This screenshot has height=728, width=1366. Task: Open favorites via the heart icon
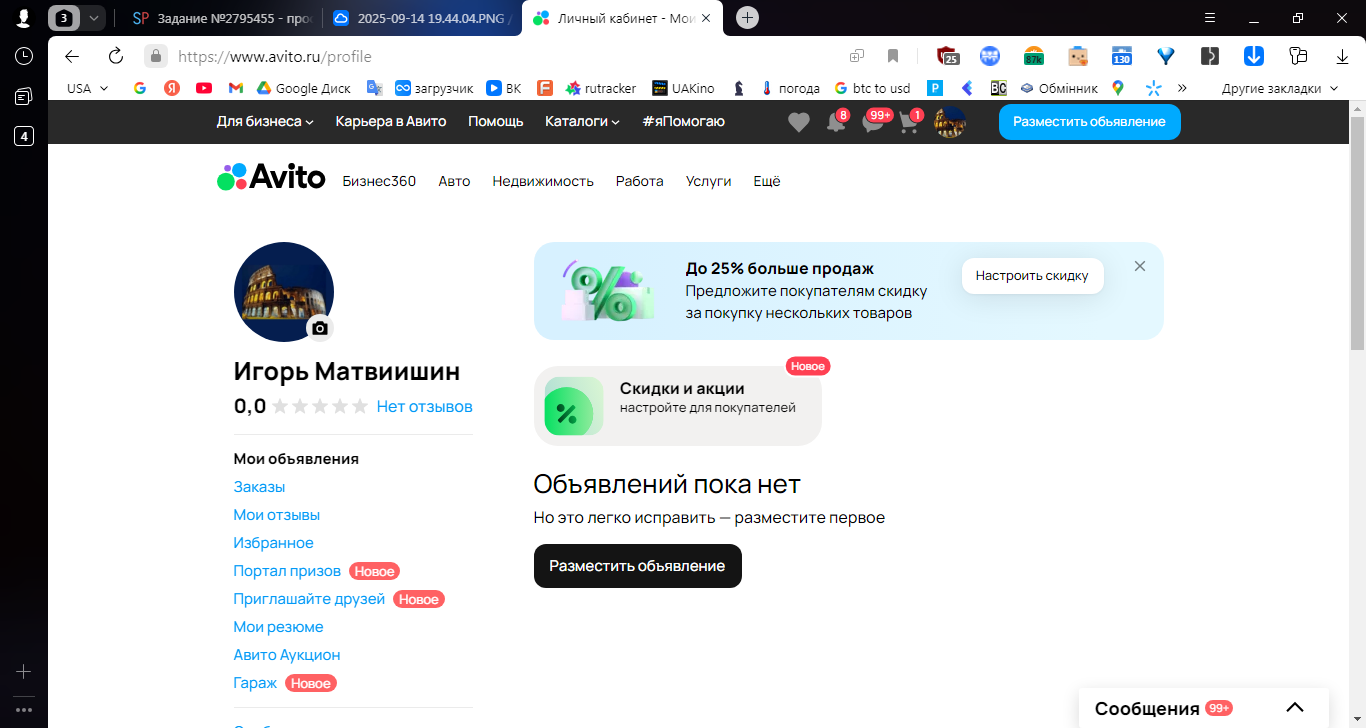[798, 122]
